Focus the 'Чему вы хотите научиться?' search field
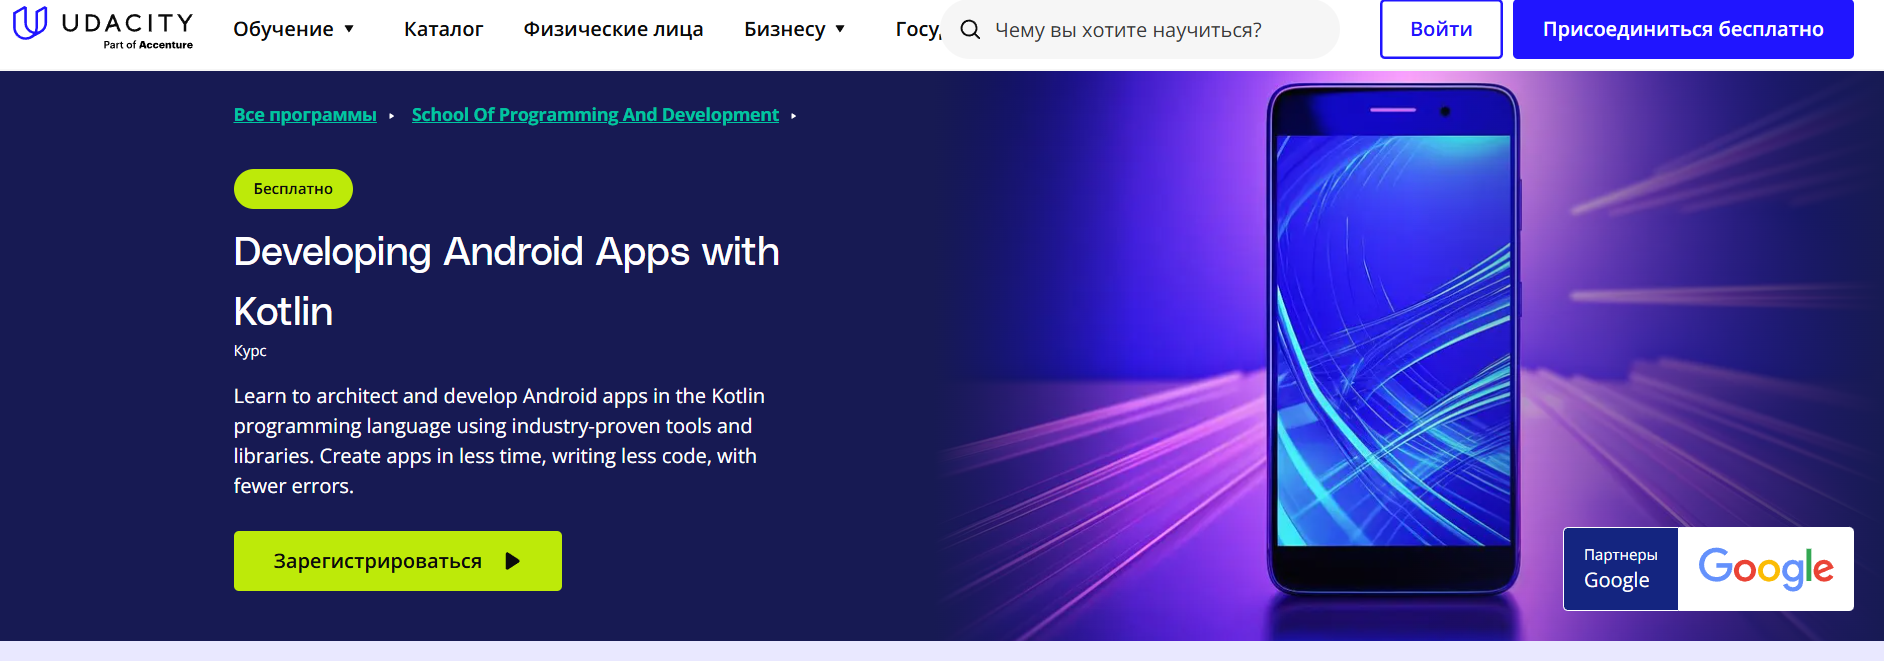1884x661 pixels. (x=1140, y=30)
